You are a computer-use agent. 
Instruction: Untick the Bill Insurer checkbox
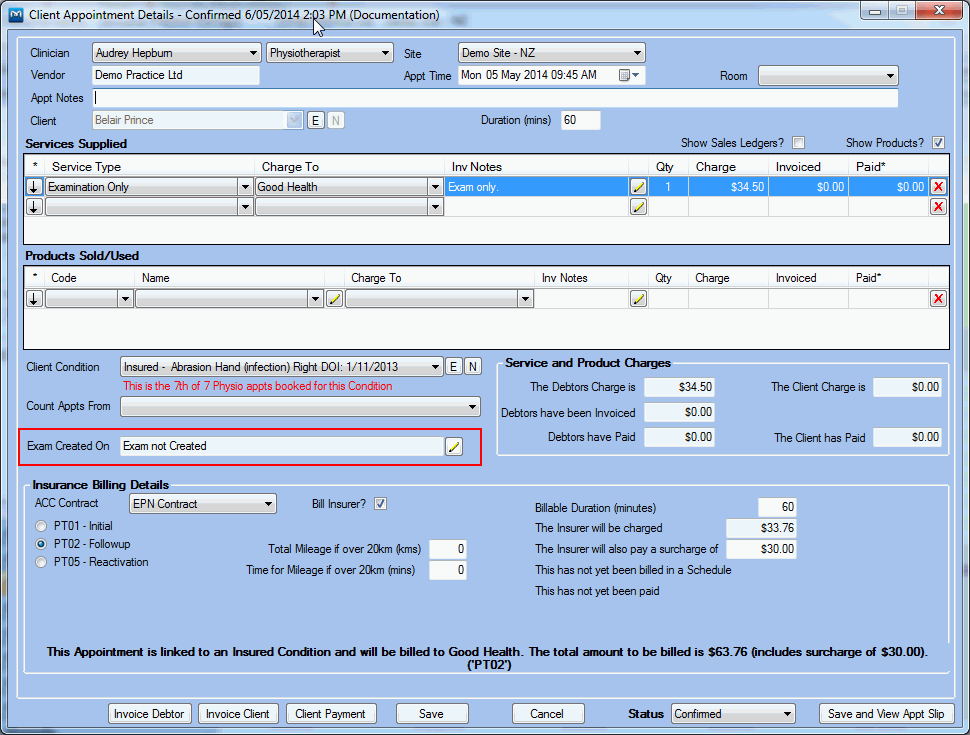pyautogui.click(x=380, y=504)
